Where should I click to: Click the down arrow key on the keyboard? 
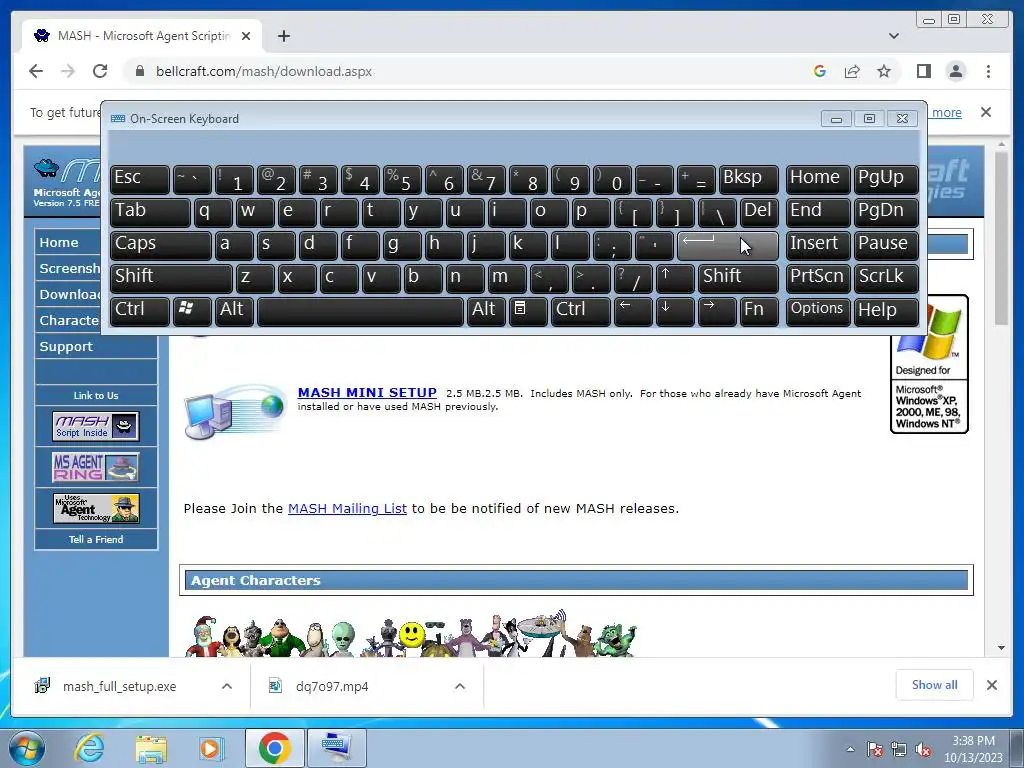tap(674, 310)
